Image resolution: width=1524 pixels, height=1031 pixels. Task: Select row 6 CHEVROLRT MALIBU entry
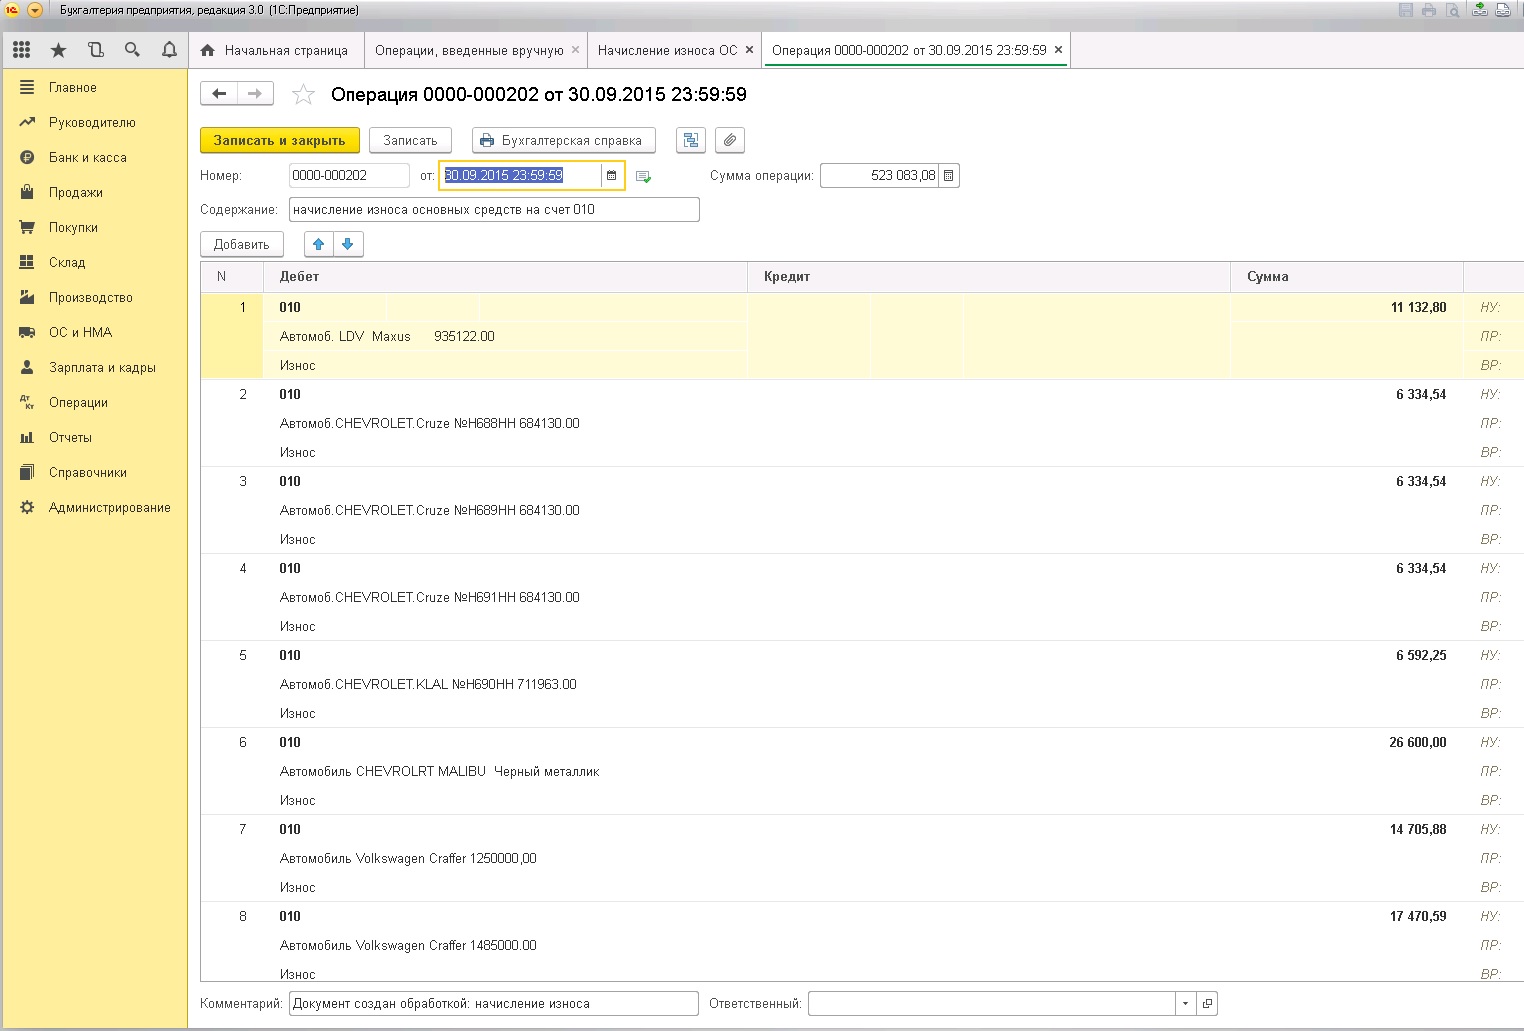click(439, 771)
